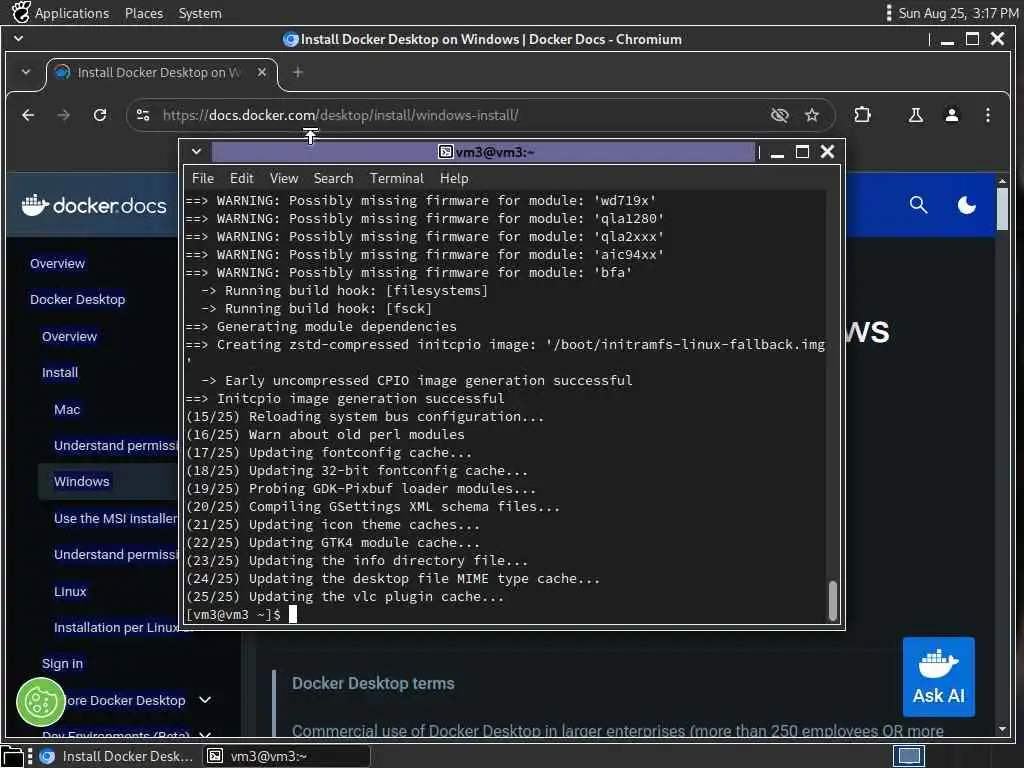Click the terminal vertical scrollbar handle
This screenshot has height=768, width=1024.
click(x=832, y=600)
